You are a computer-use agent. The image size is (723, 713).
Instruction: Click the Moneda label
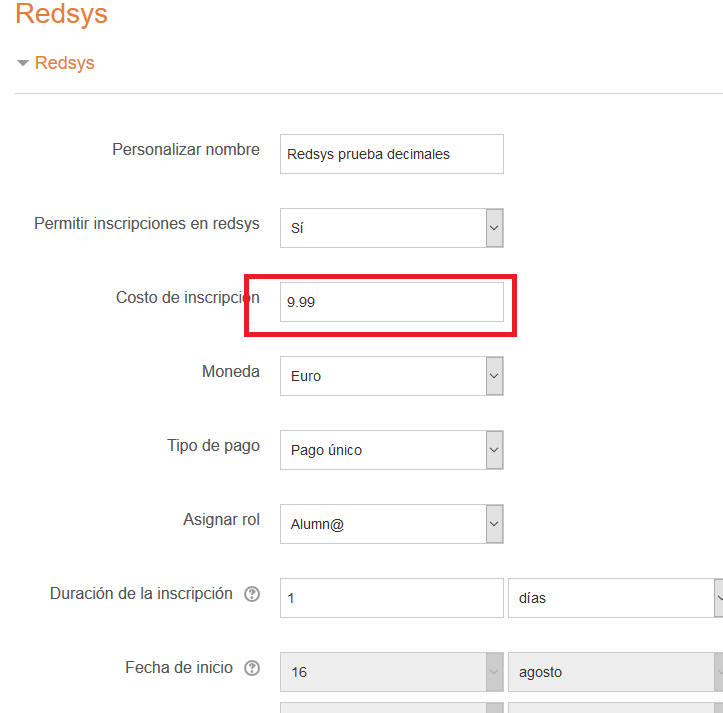pyautogui.click(x=231, y=371)
